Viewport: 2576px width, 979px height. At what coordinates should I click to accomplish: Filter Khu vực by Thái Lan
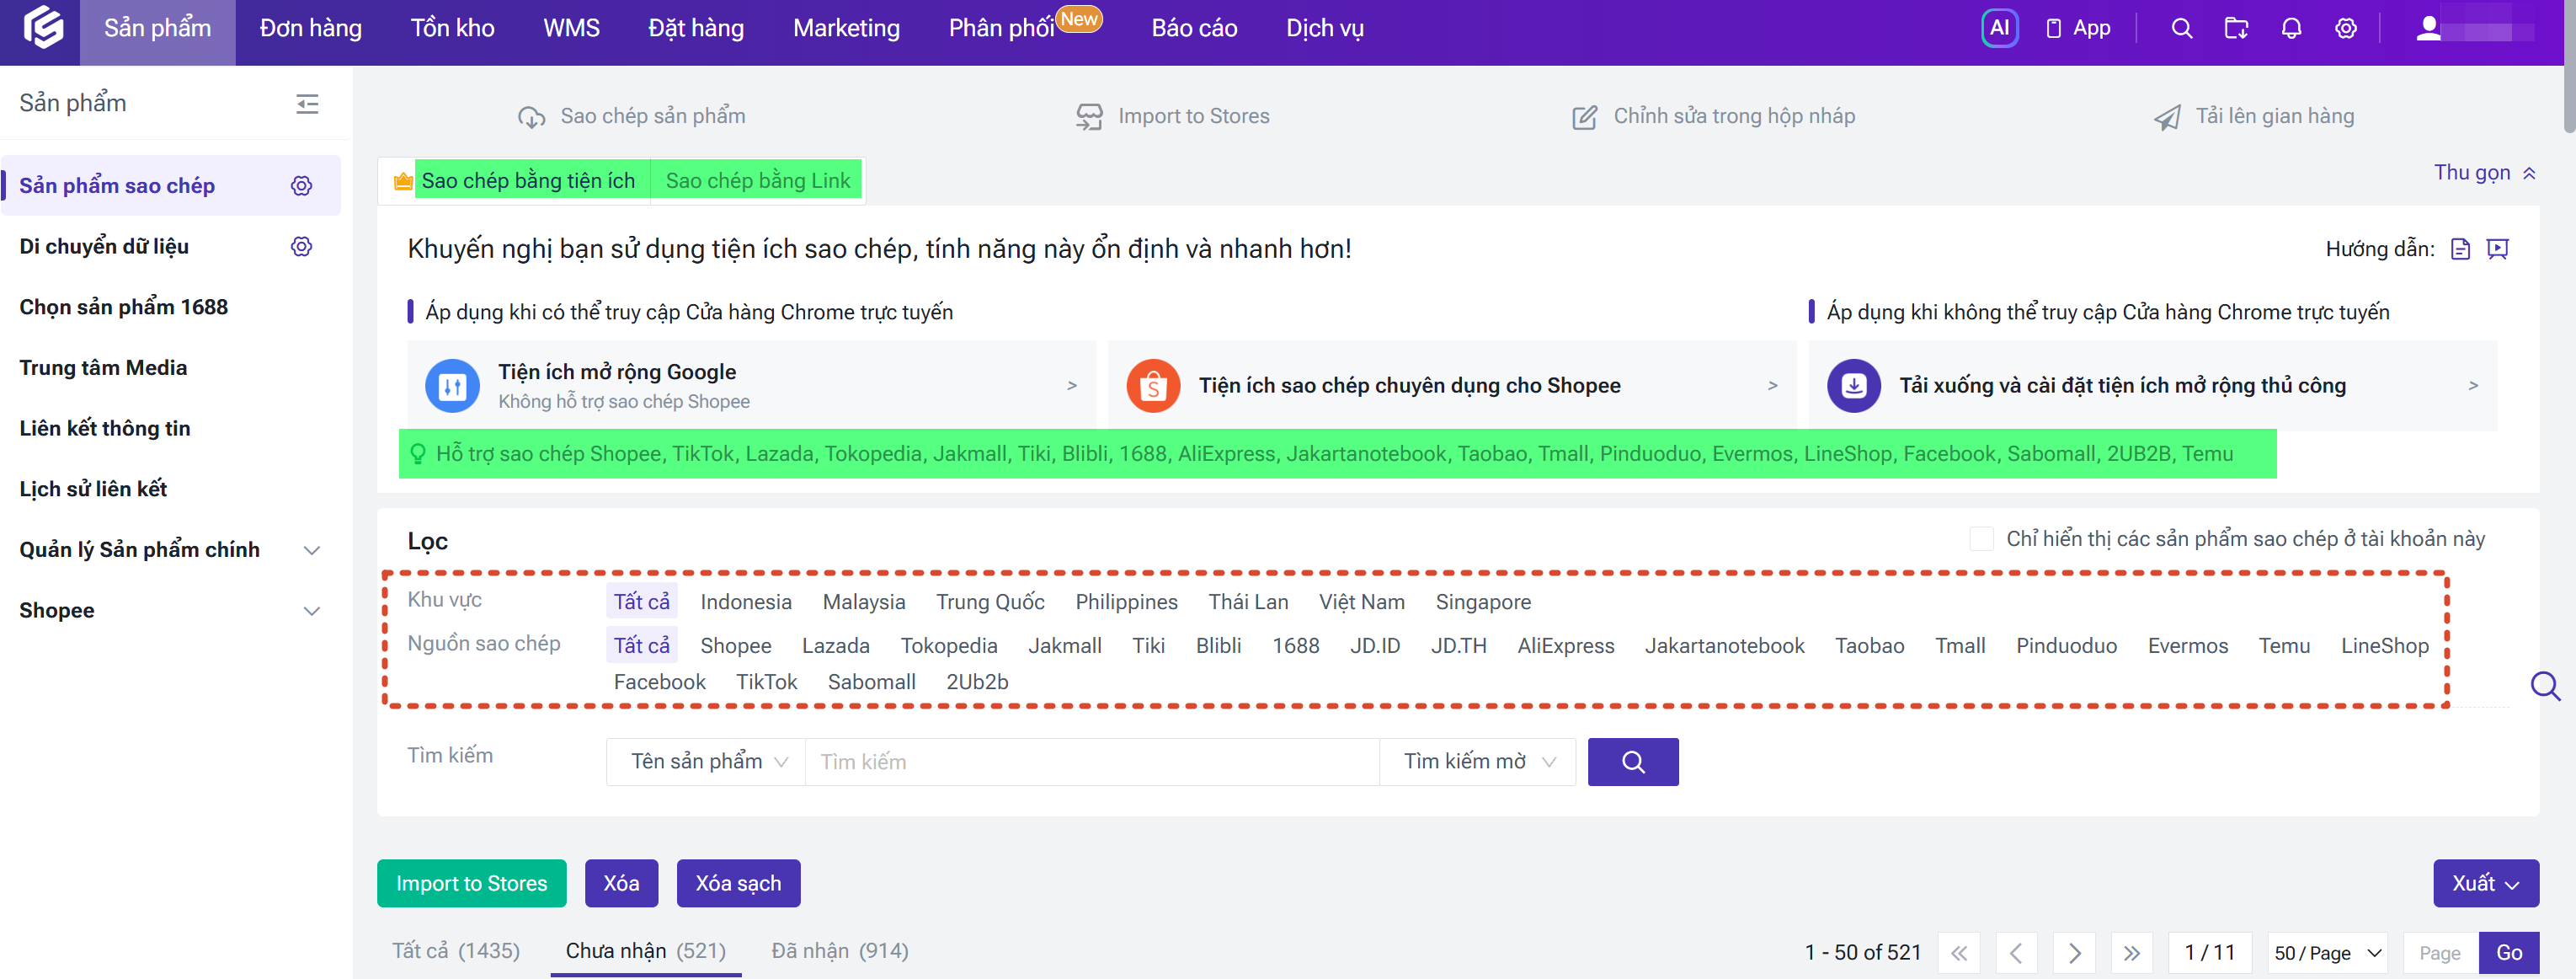(1248, 602)
